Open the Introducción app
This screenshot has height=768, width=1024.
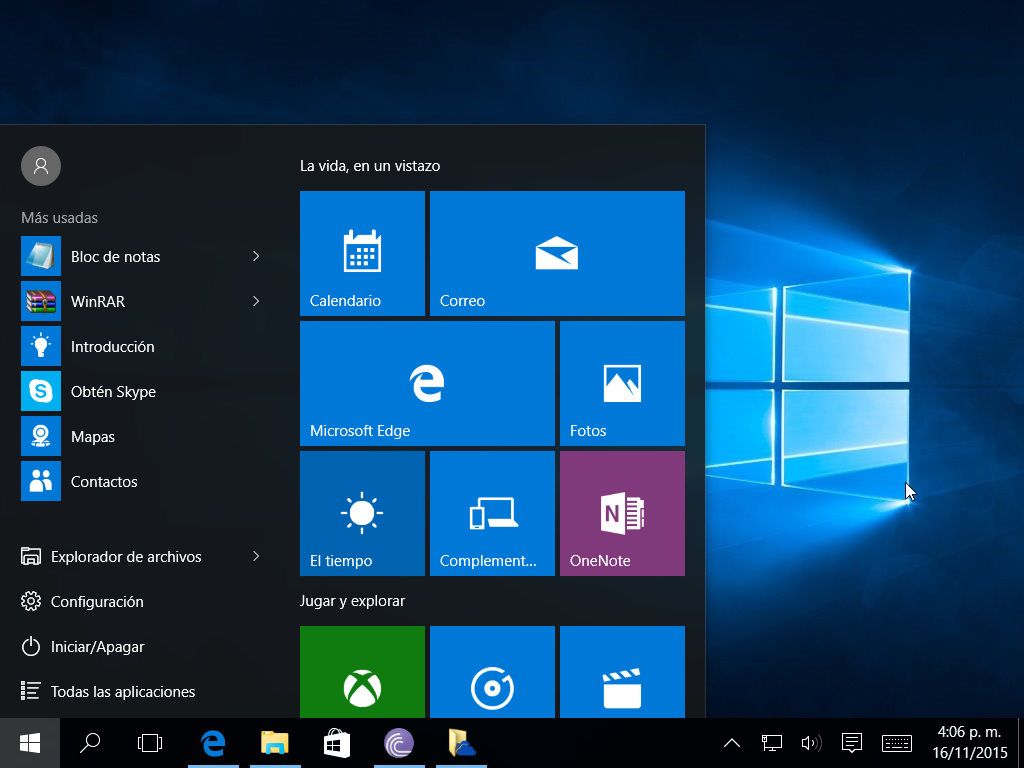click(x=140, y=346)
